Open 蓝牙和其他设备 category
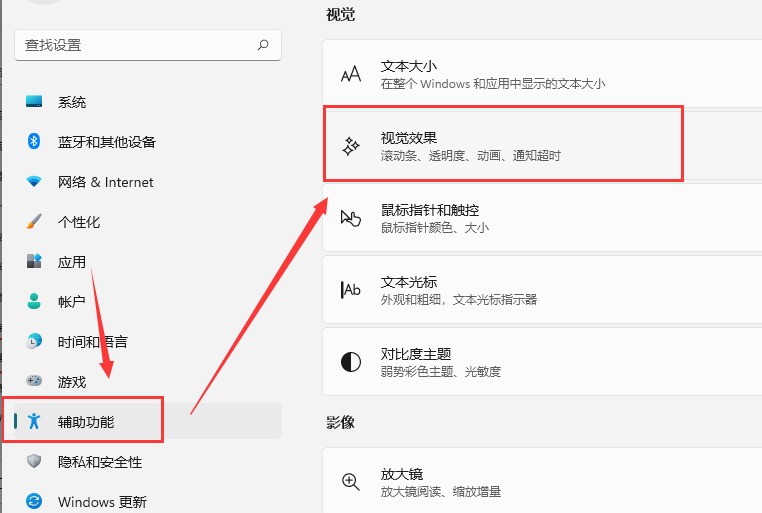762x513 pixels. (x=148, y=142)
